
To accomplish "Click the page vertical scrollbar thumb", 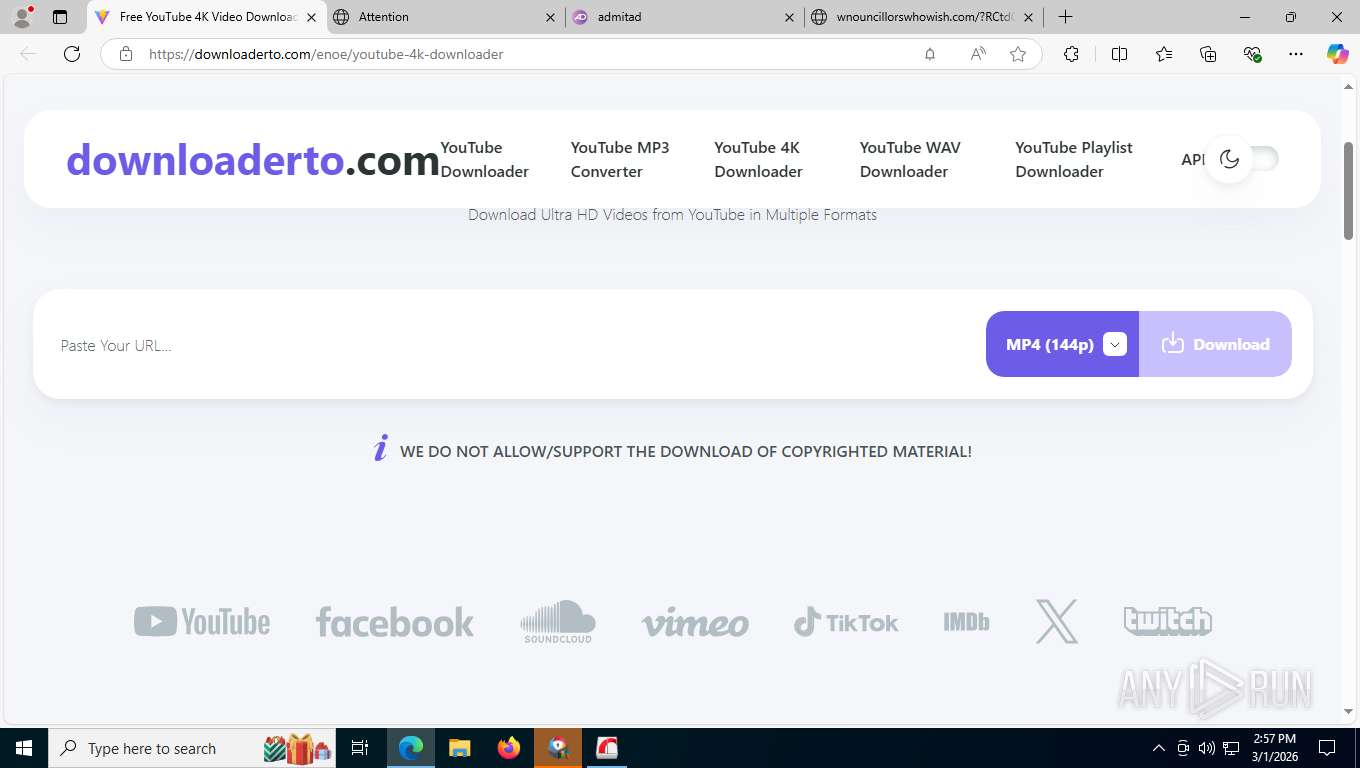I will click(x=1348, y=190).
